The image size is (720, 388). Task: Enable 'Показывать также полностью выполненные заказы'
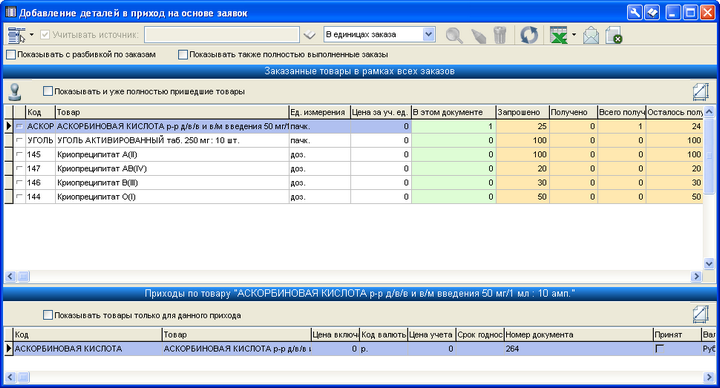click(x=183, y=55)
